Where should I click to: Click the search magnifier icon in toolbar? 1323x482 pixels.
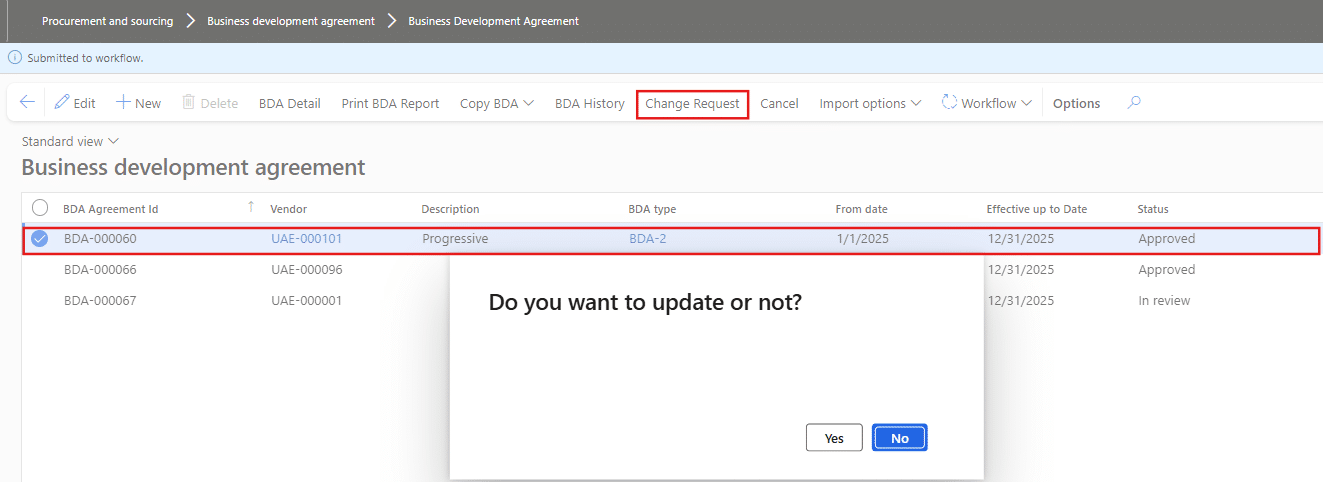[1134, 103]
